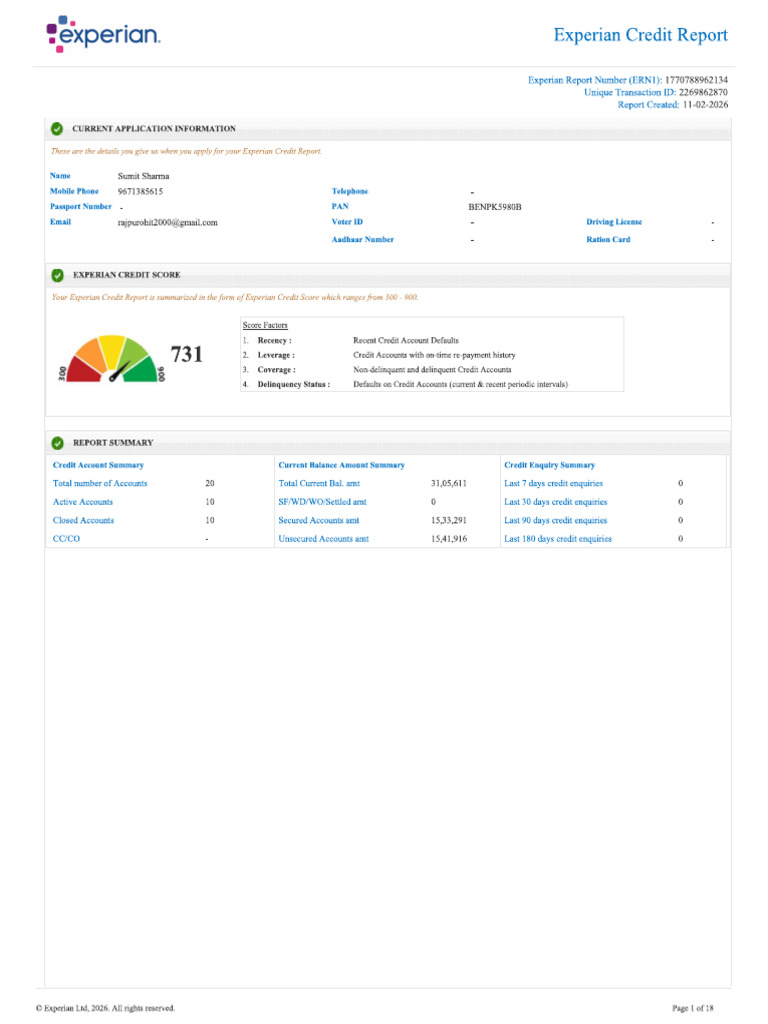Click the Page 1 of 18 indicator

click(x=693, y=1008)
